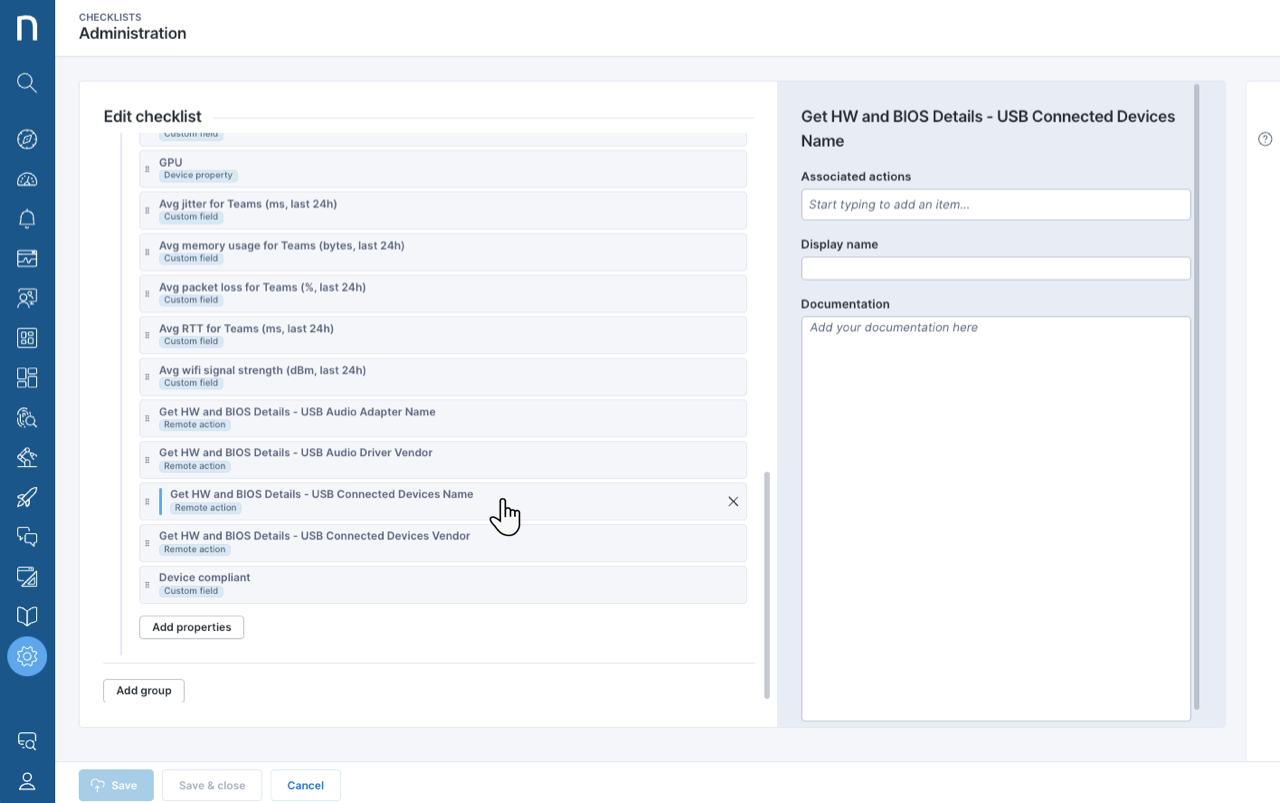Click the rocket Campaigns icon

27,497
